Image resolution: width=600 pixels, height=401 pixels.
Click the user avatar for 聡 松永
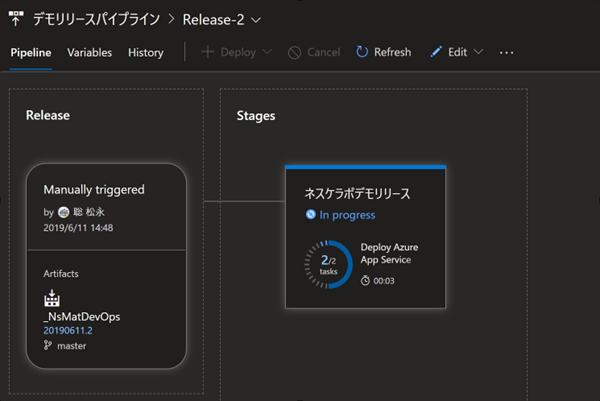click(64, 212)
